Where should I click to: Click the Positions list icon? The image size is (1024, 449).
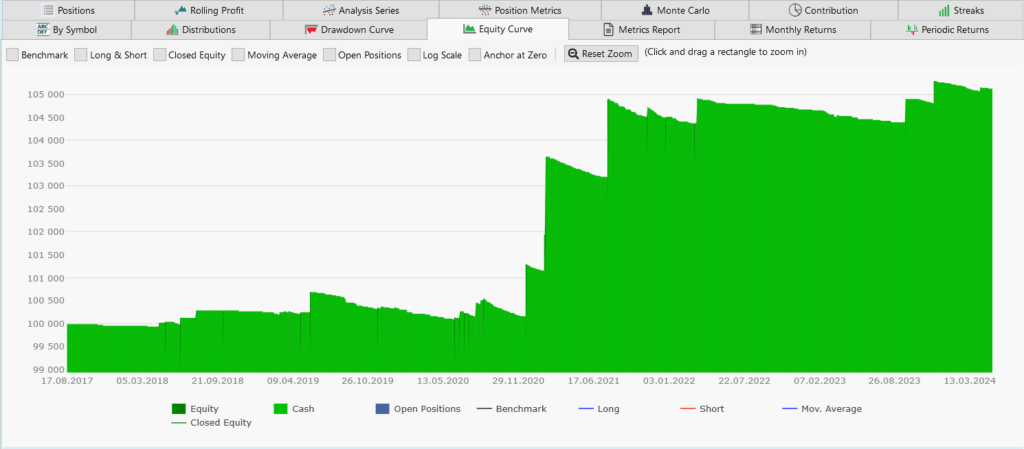48,10
